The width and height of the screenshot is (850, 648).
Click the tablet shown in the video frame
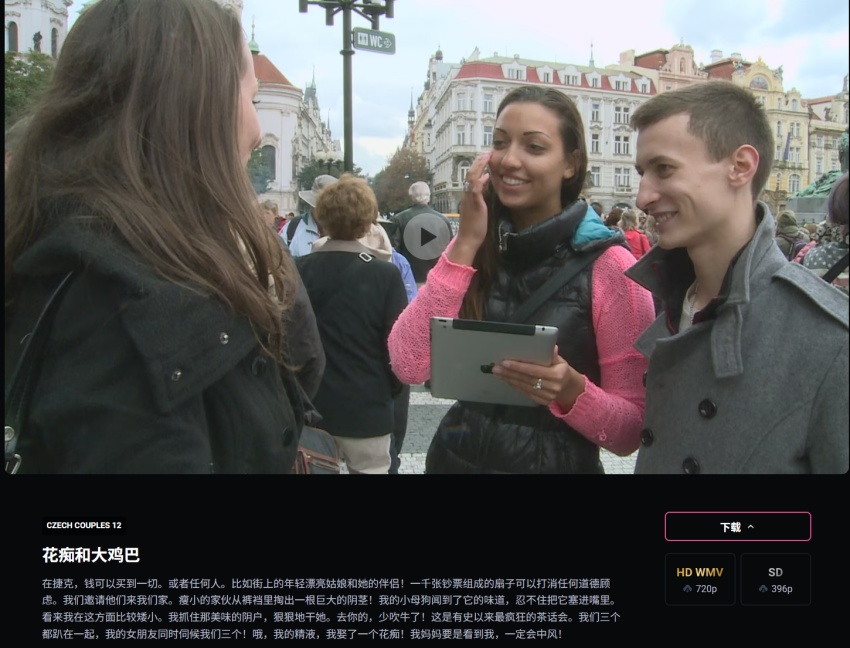490,359
